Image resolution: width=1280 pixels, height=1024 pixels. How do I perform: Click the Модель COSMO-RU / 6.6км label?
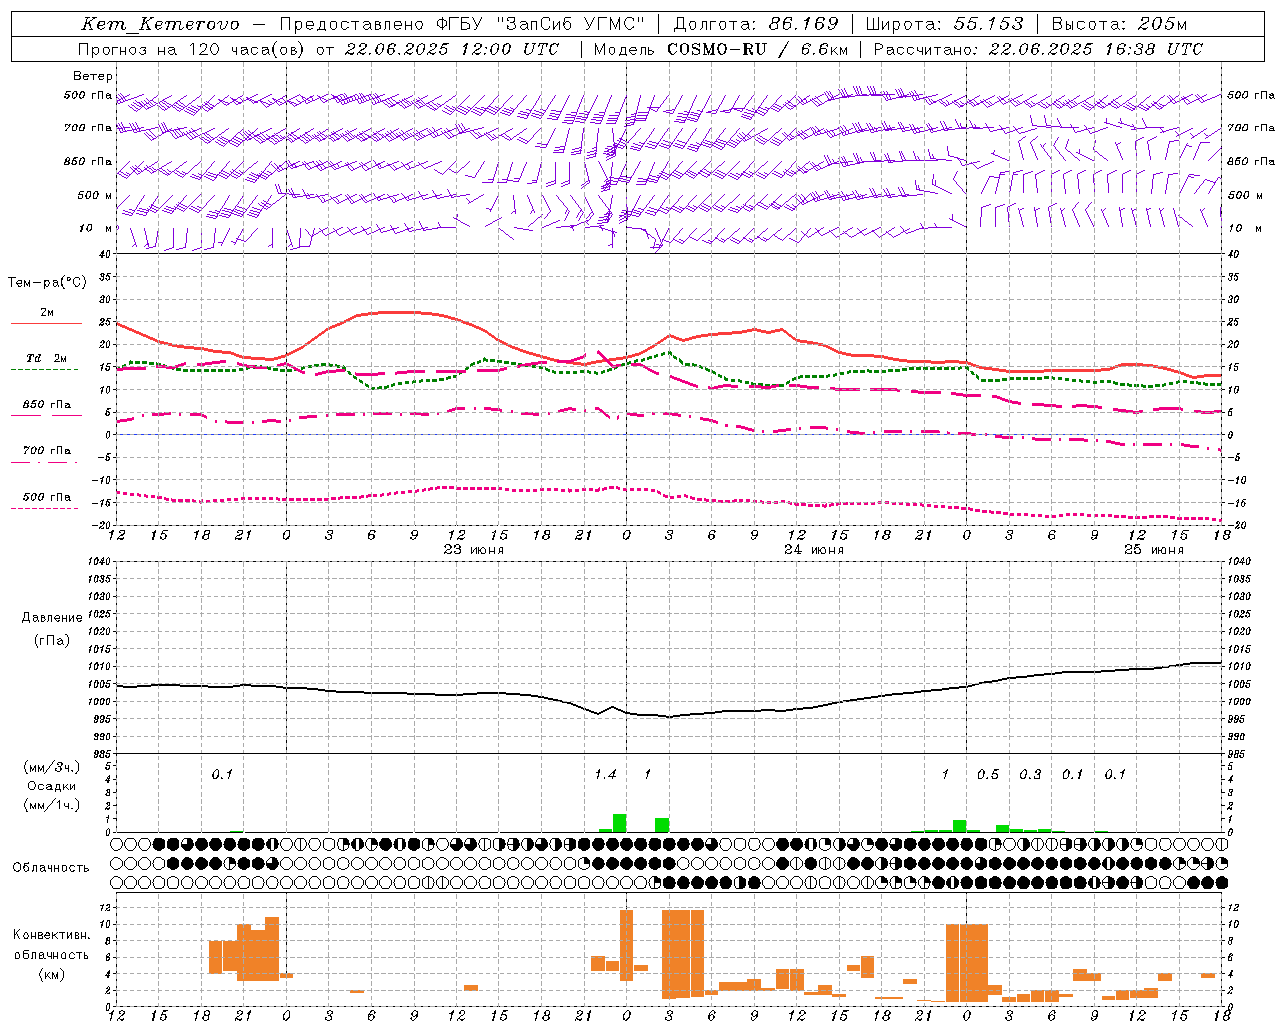[720, 49]
